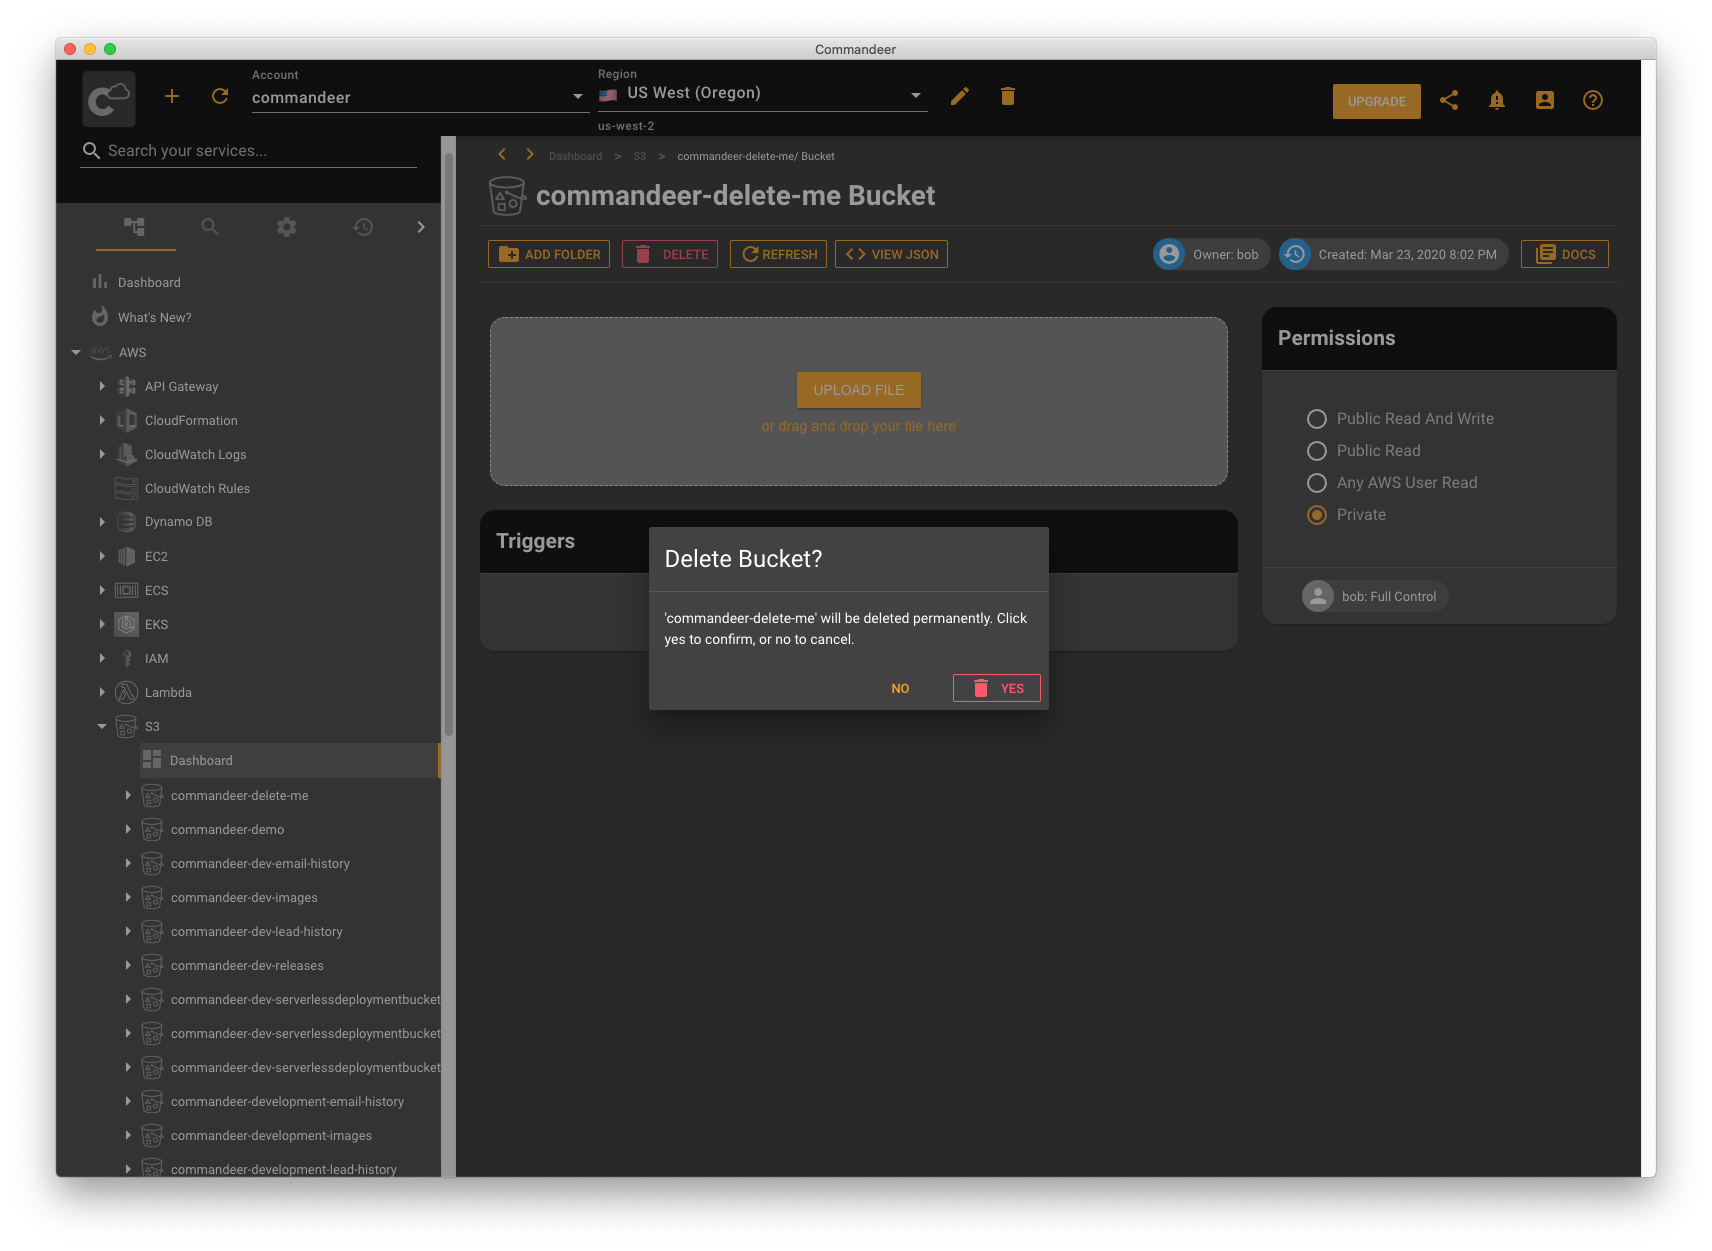Viewport: 1712px width, 1251px height.
Task: Open the share icon in header
Action: 1449,100
